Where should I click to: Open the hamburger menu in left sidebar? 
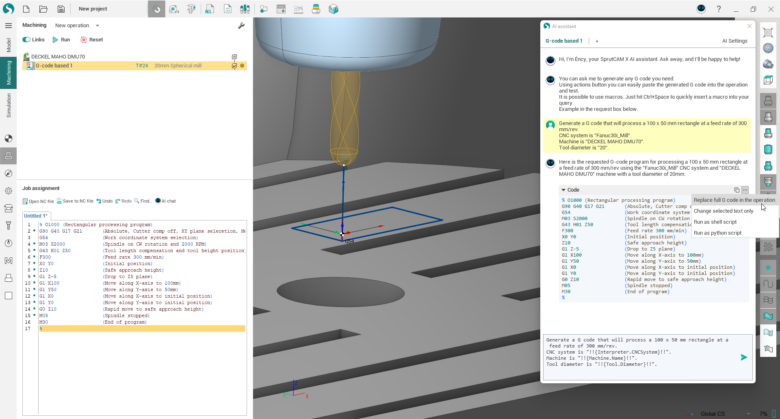coord(8,25)
